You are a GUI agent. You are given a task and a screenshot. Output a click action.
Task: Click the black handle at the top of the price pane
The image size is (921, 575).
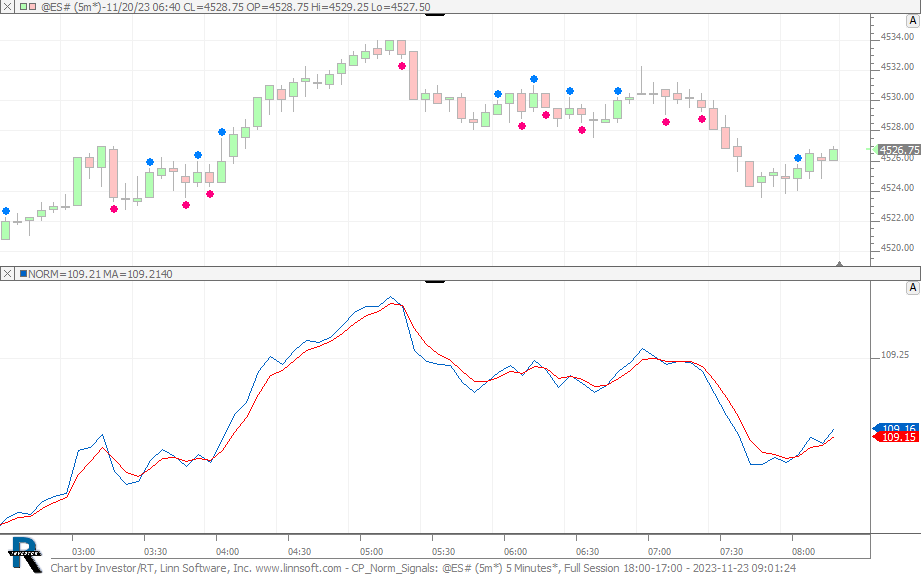point(435,14)
